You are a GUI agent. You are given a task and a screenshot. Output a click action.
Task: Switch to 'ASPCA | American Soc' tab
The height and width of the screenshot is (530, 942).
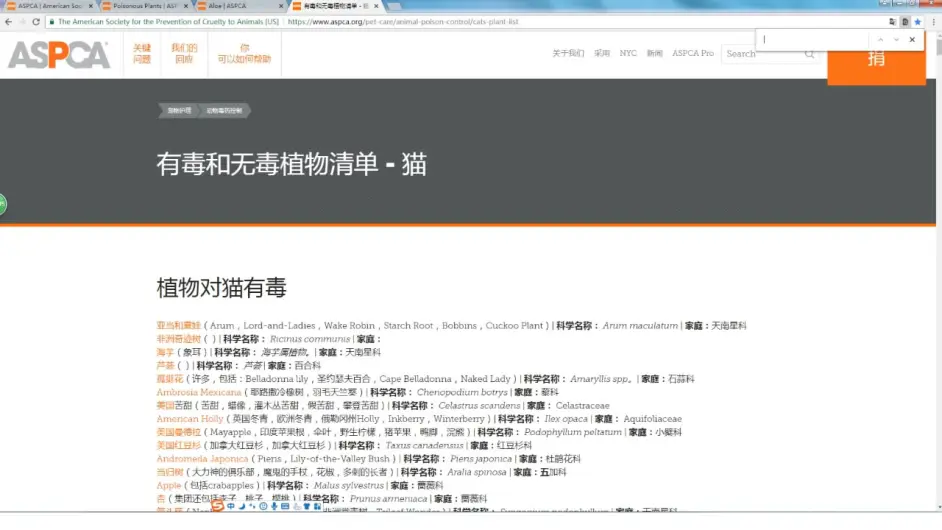pyautogui.click(x=48, y=6)
